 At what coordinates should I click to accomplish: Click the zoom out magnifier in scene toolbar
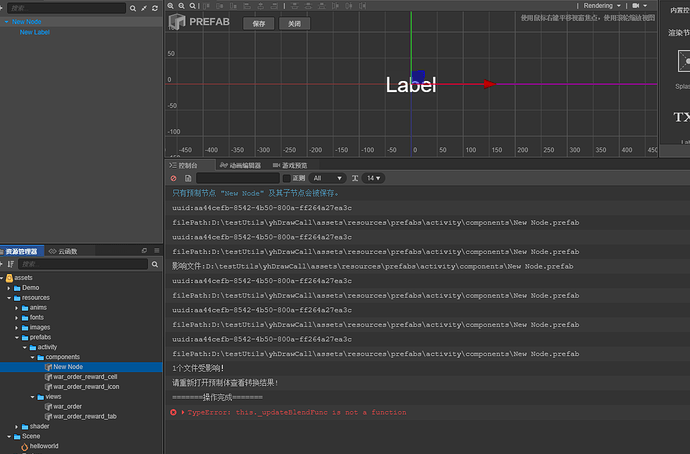[181, 6]
